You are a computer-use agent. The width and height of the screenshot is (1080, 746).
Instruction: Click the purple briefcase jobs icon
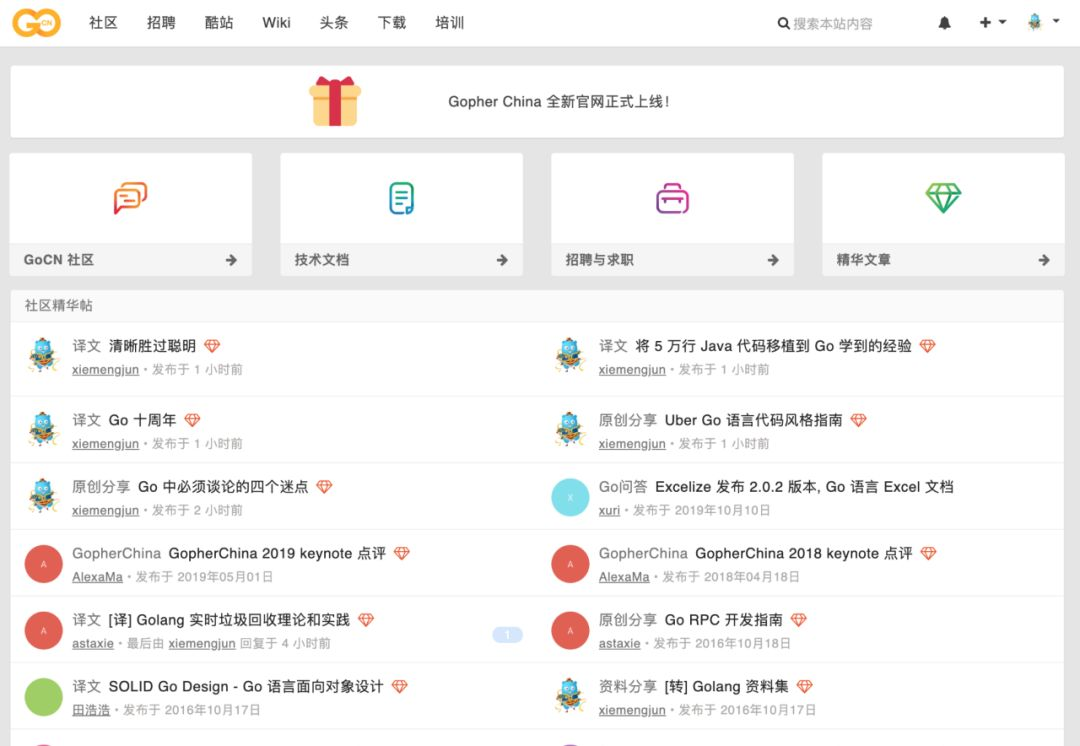(672, 198)
